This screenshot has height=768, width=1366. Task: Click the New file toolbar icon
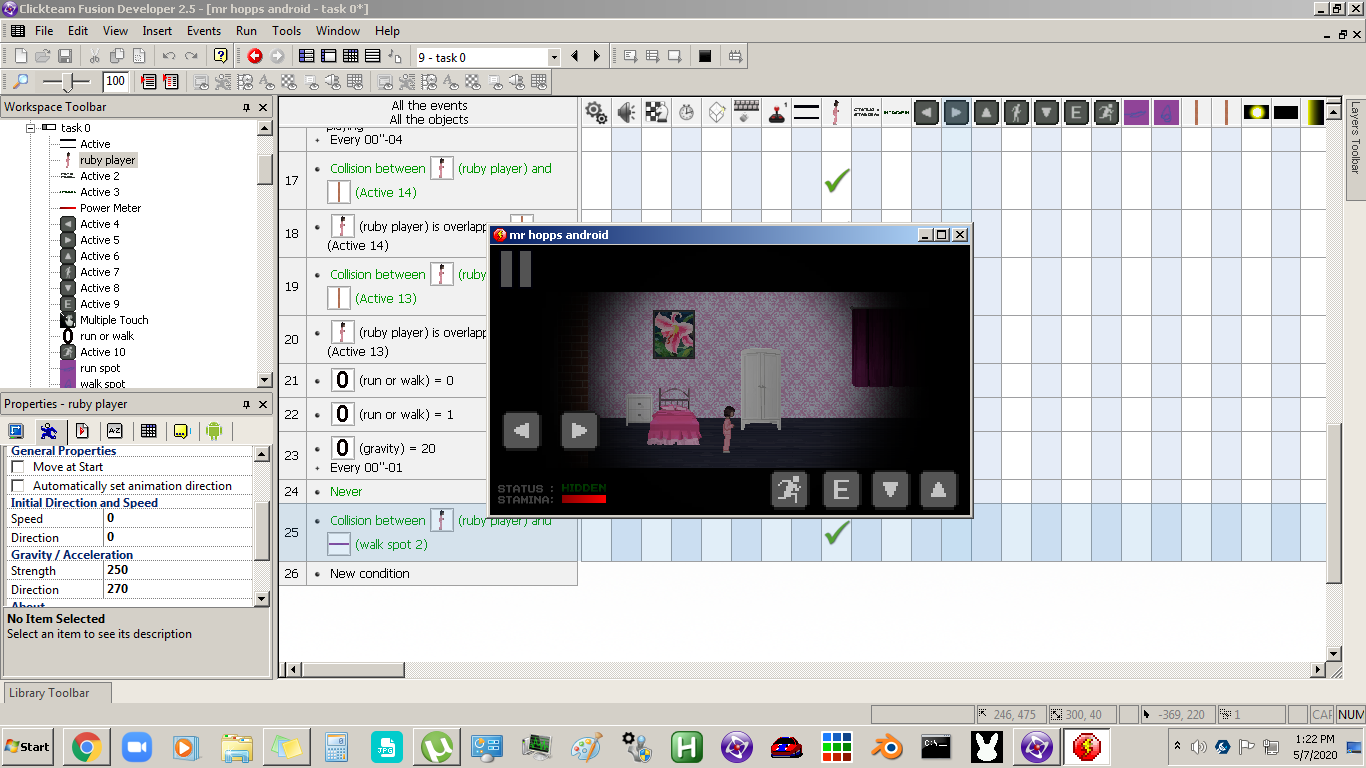point(21,57)
